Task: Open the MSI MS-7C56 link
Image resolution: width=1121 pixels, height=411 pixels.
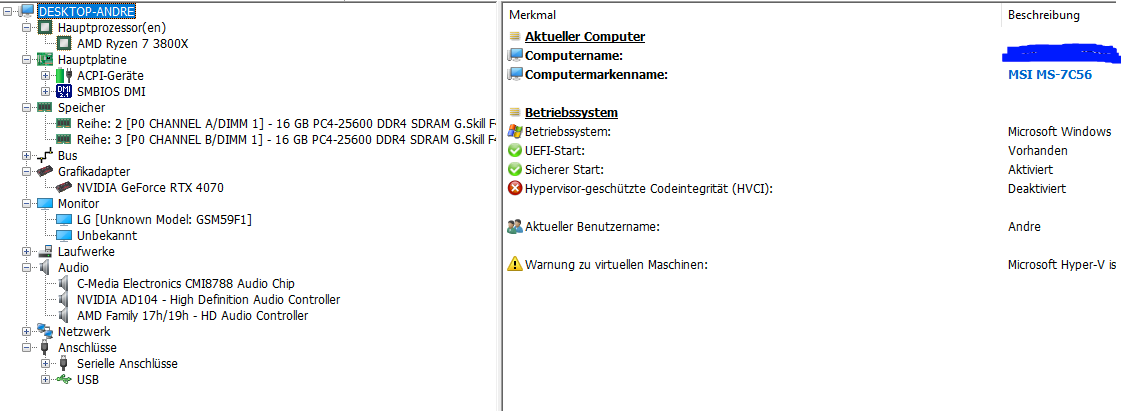Action: 1050,74
